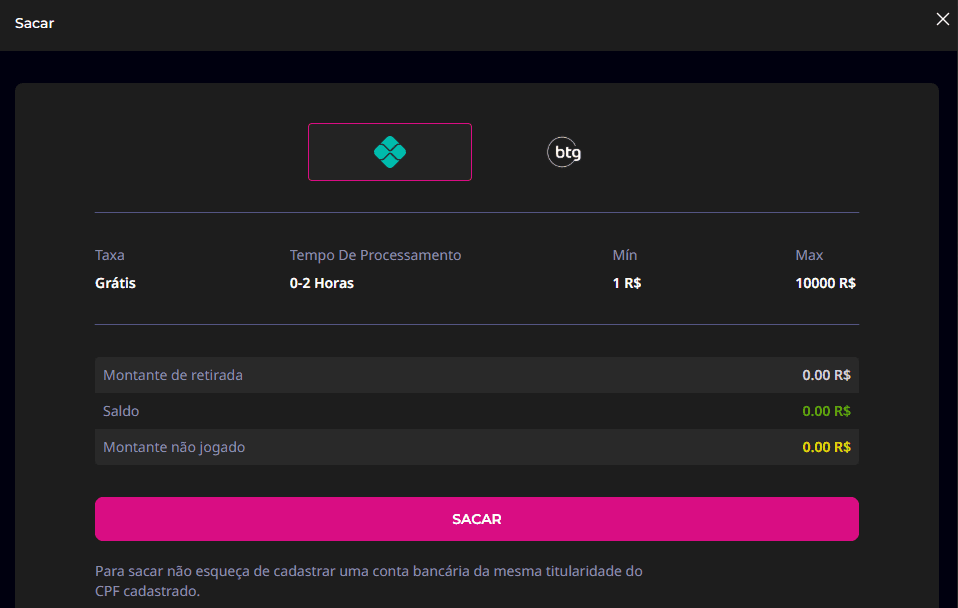
Task: Click the Sacar dialog title
Action: click(34, 23)
